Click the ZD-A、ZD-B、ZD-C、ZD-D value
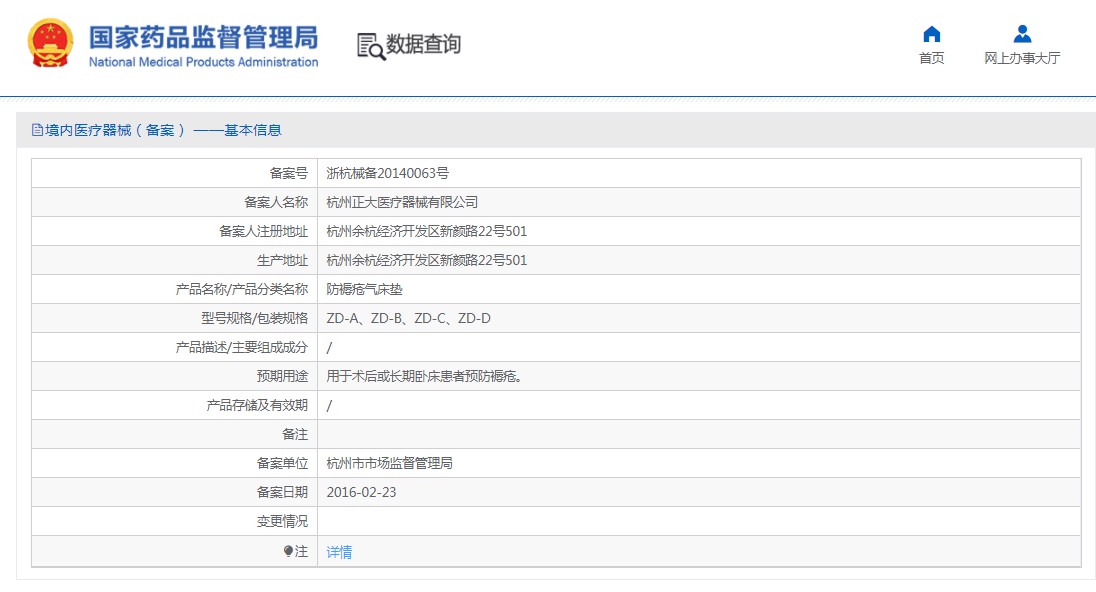Image resolution: width=1096 pixels, height=592 pixels. [408, 318]
